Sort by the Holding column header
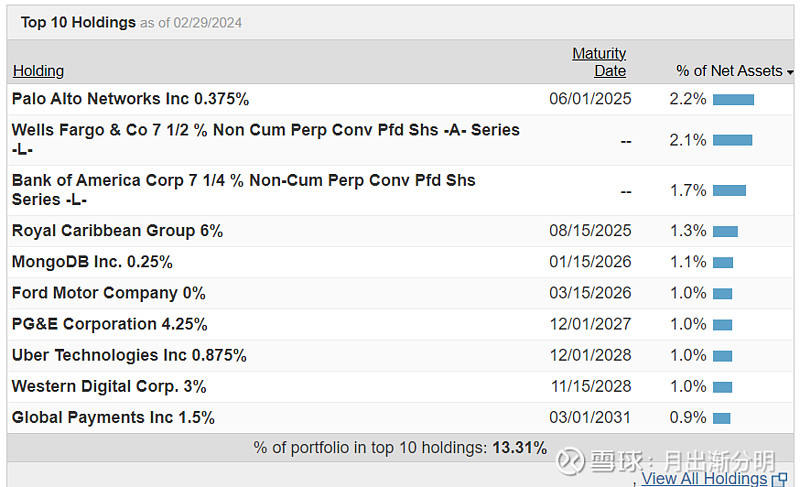The image size is (800, 487). point(38,71)
